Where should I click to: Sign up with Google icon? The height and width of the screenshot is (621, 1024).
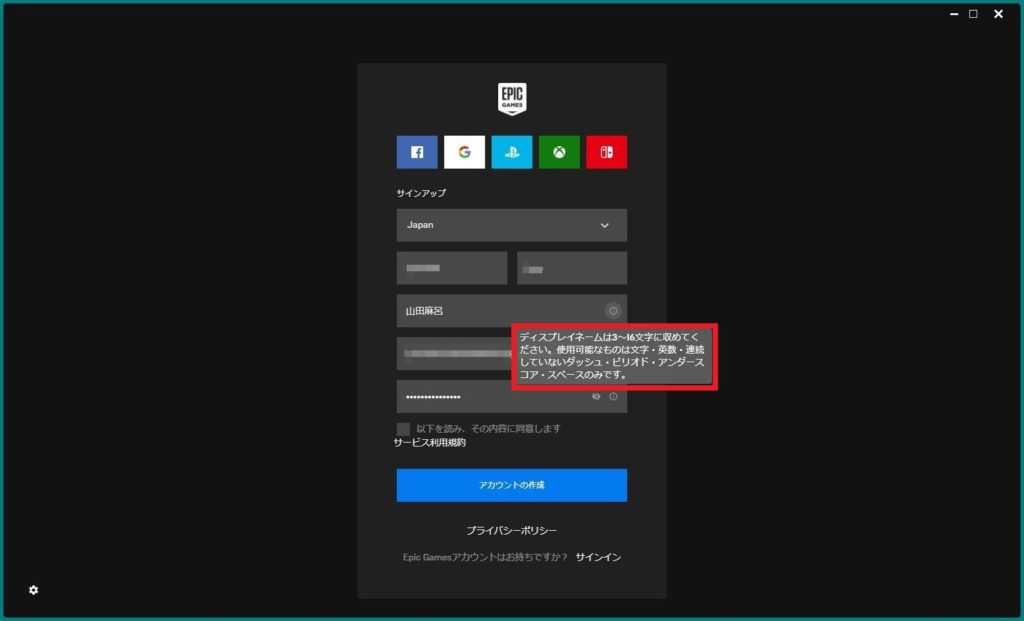pos(464,152)
